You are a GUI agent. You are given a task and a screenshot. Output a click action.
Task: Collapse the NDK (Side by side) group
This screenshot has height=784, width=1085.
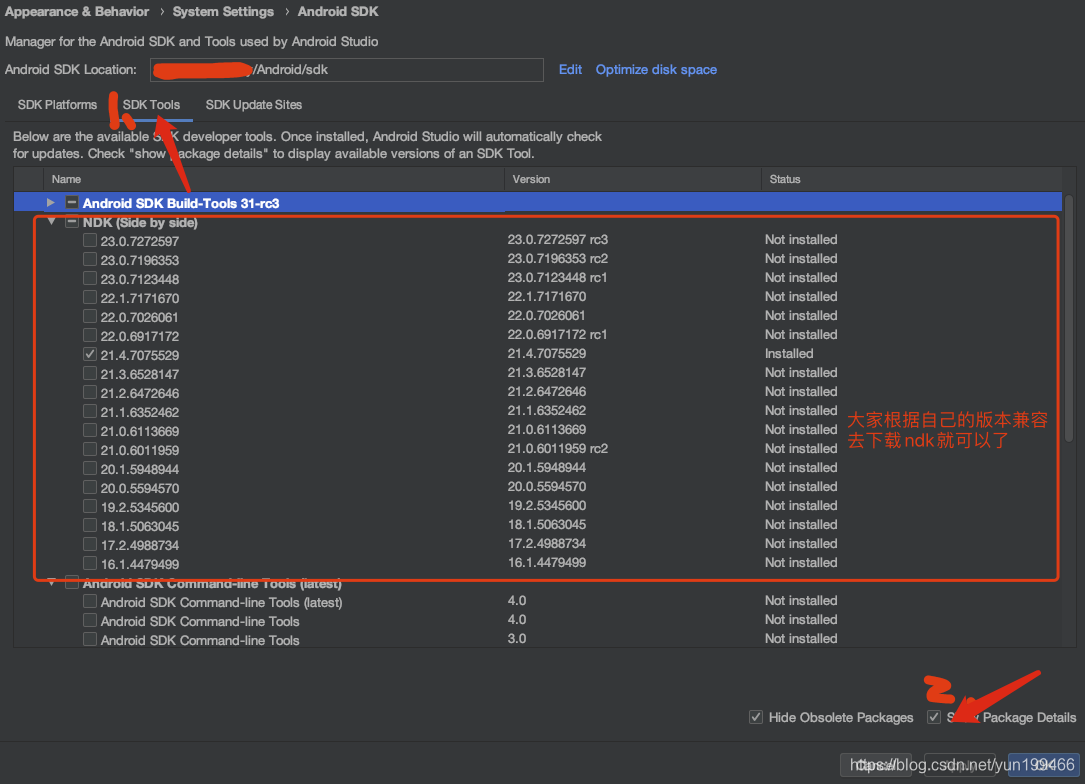click(51, 222)
